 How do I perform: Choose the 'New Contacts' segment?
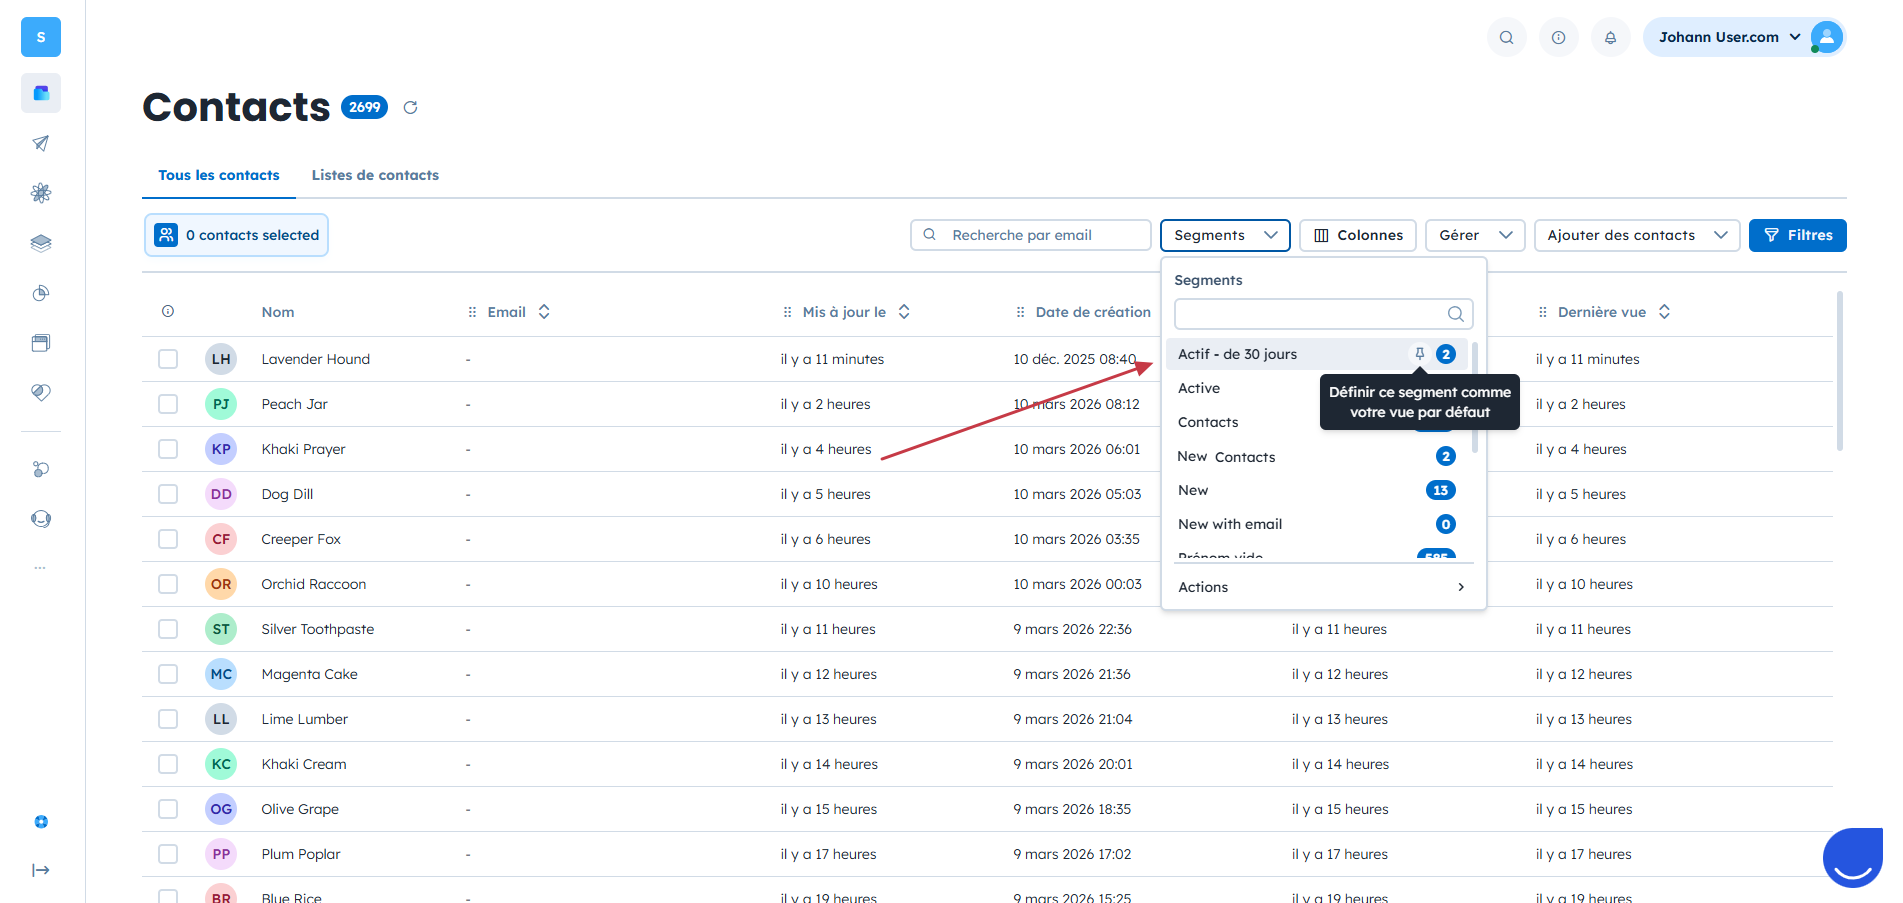click(1316, 456)
